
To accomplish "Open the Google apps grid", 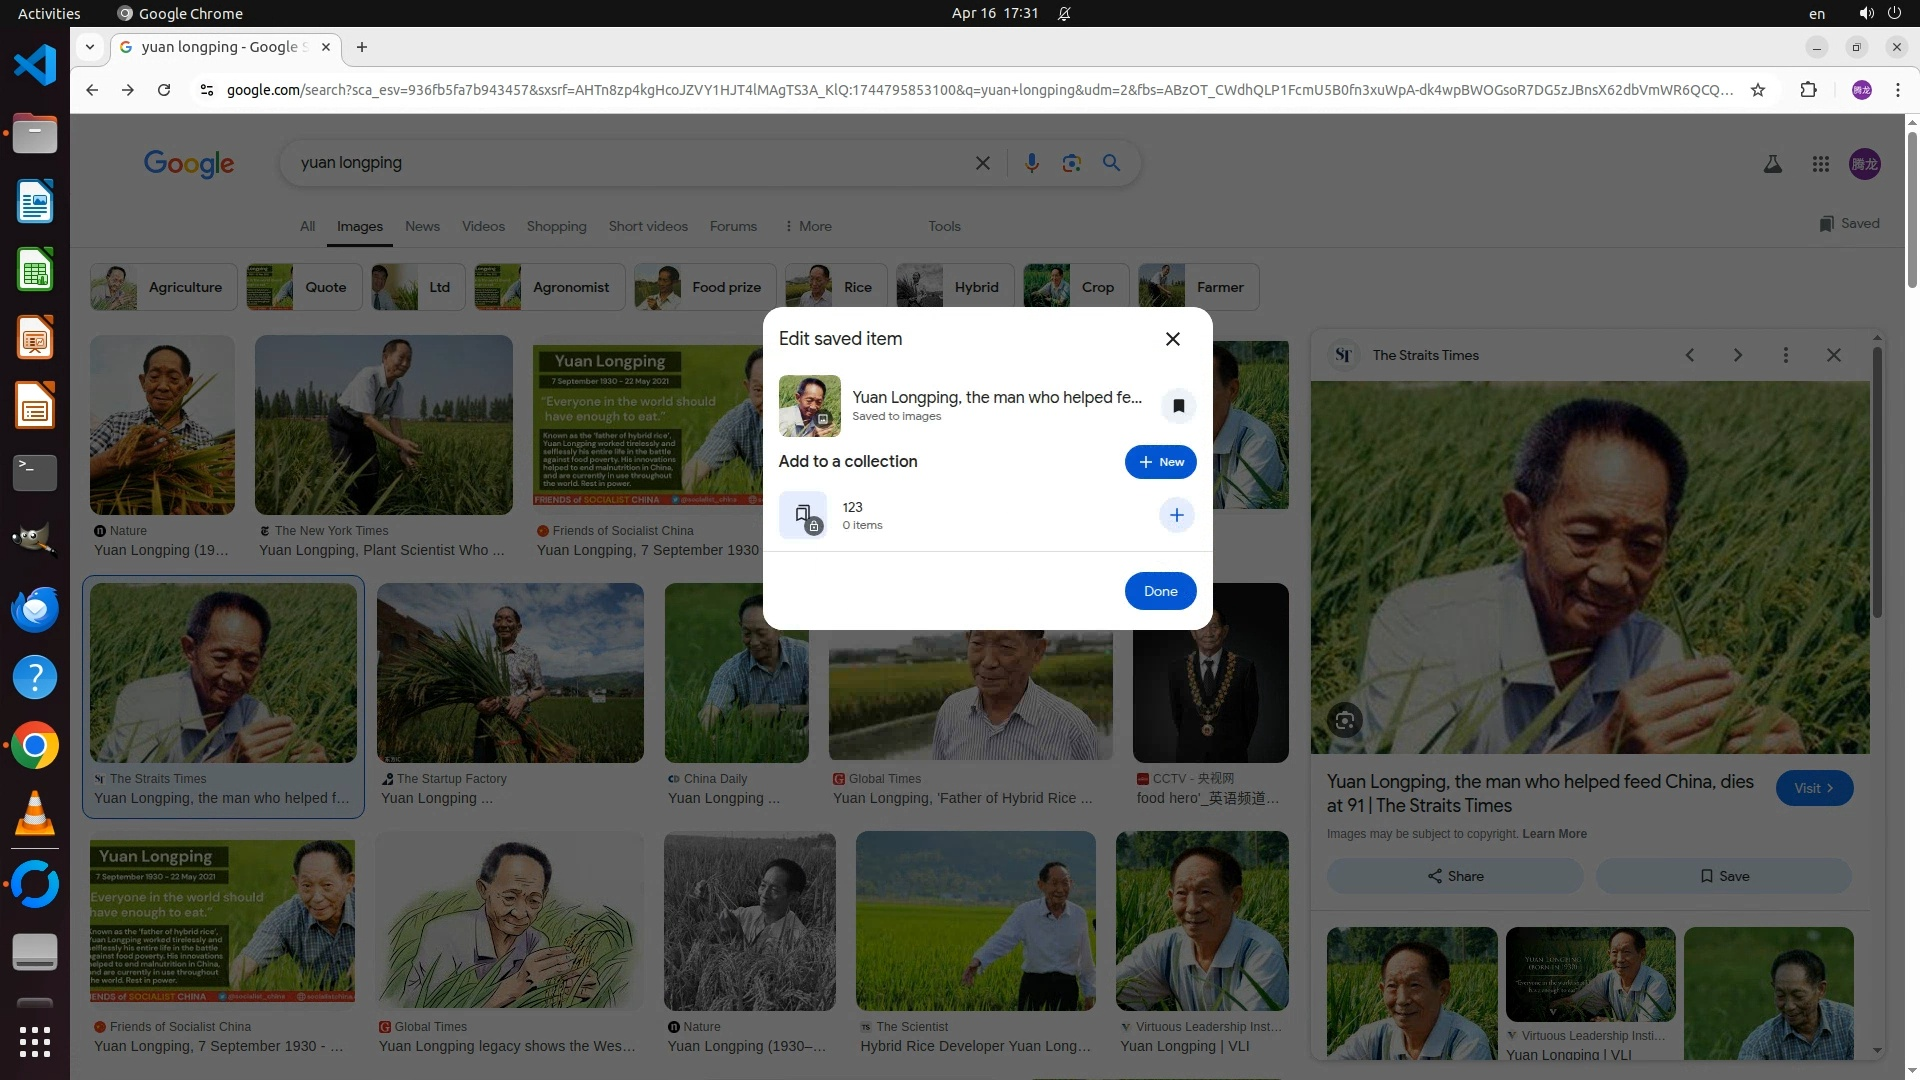I will tap(1820, 164).
